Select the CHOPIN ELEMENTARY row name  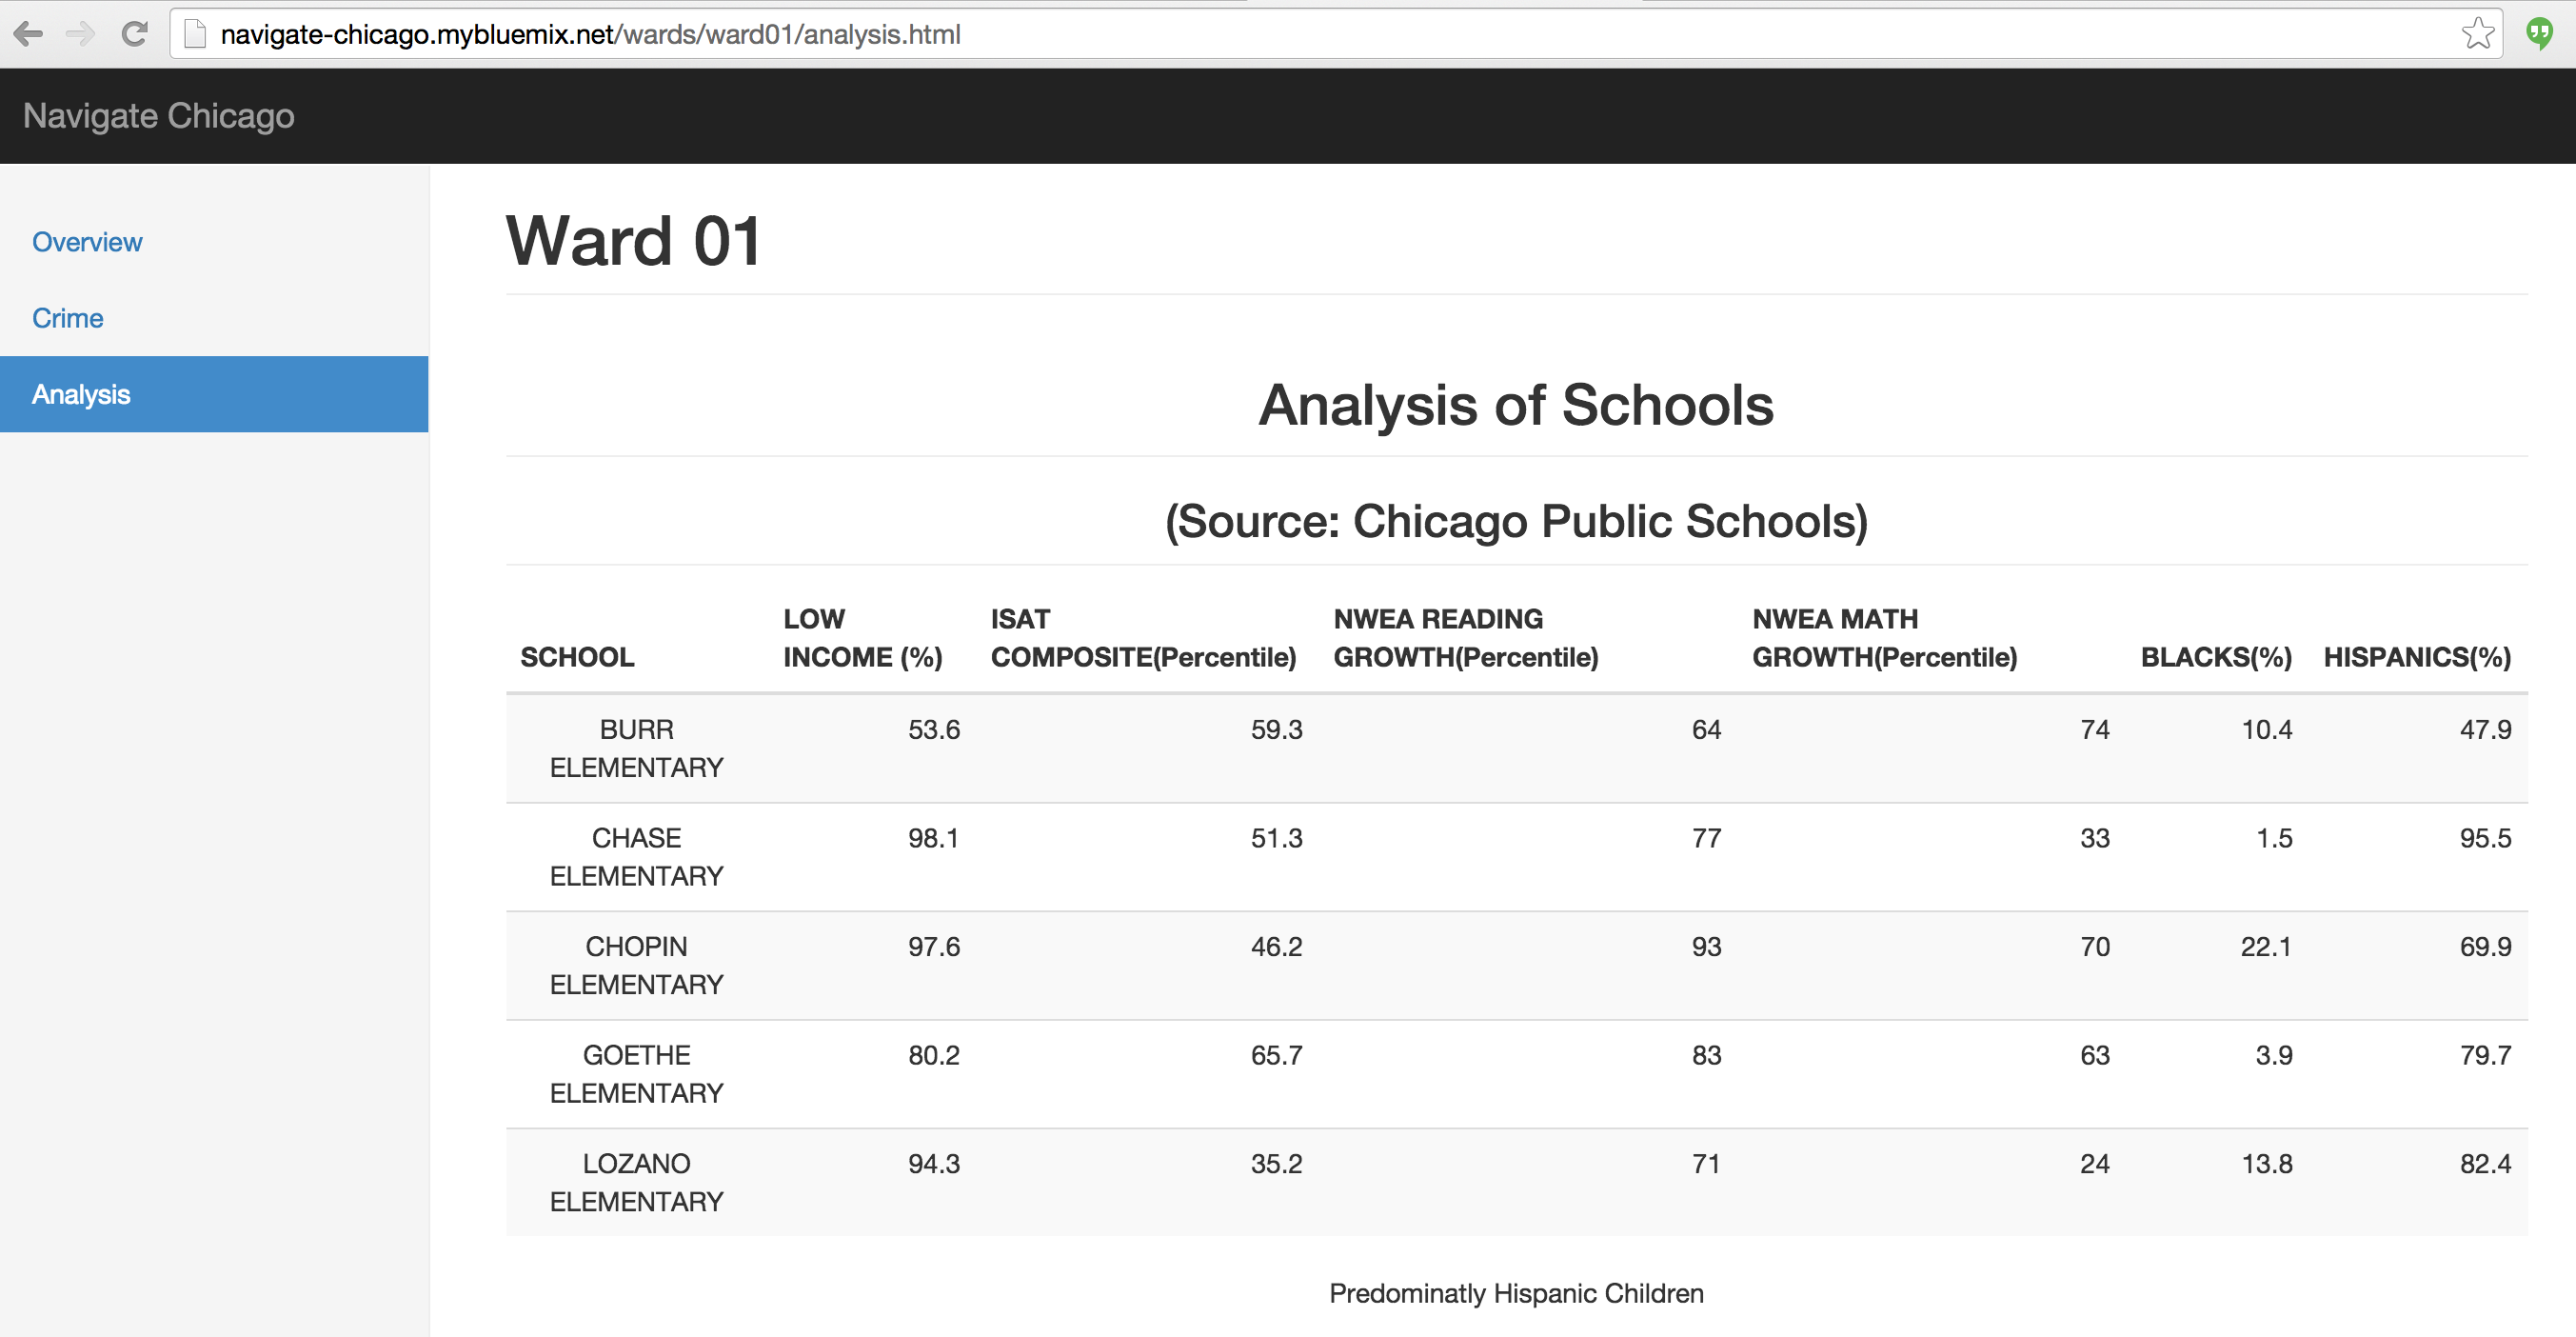(636, 965)
